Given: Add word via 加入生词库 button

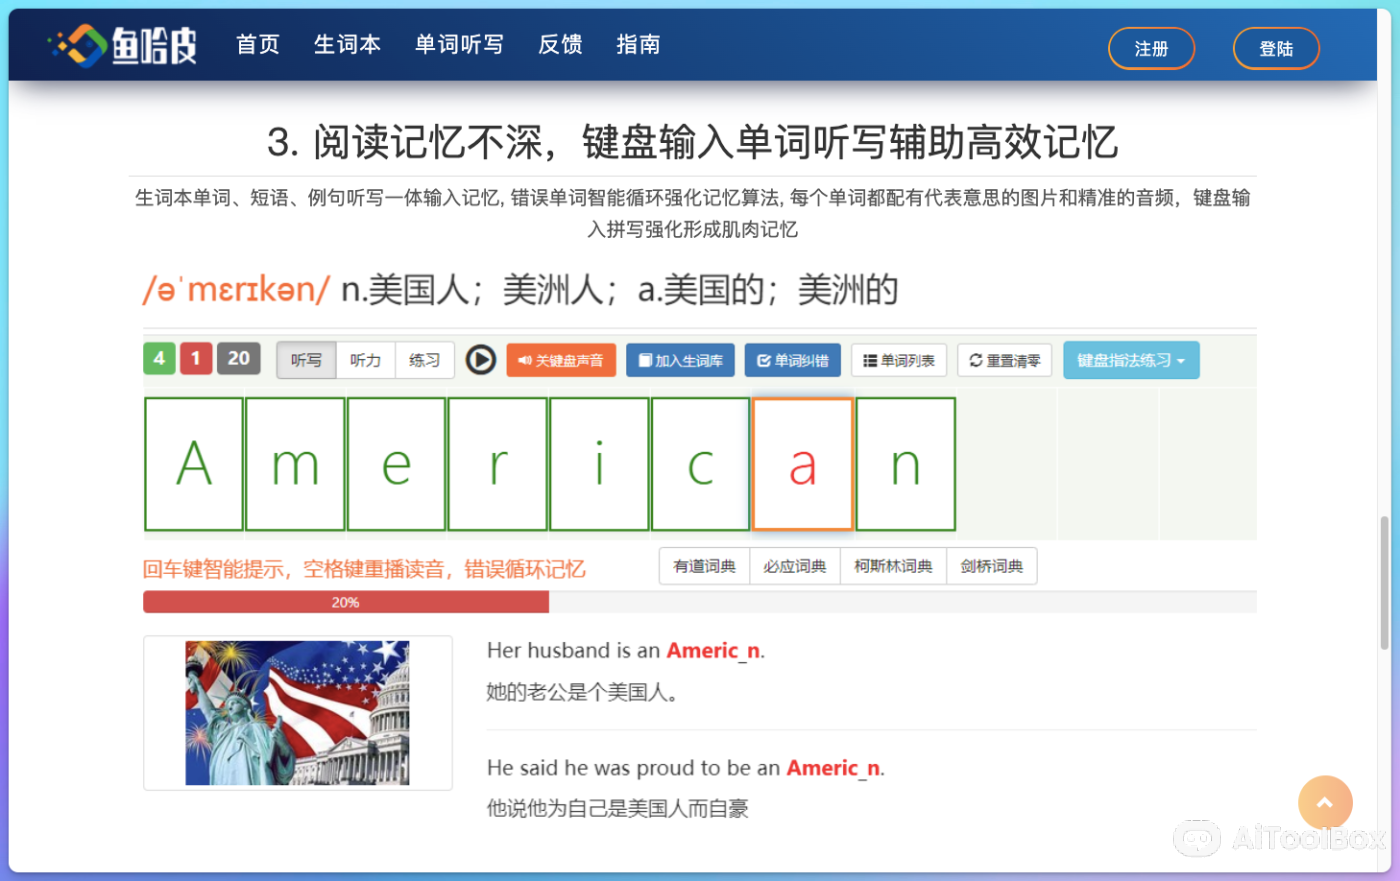Looking at the screenshot, I should point(680,360).
